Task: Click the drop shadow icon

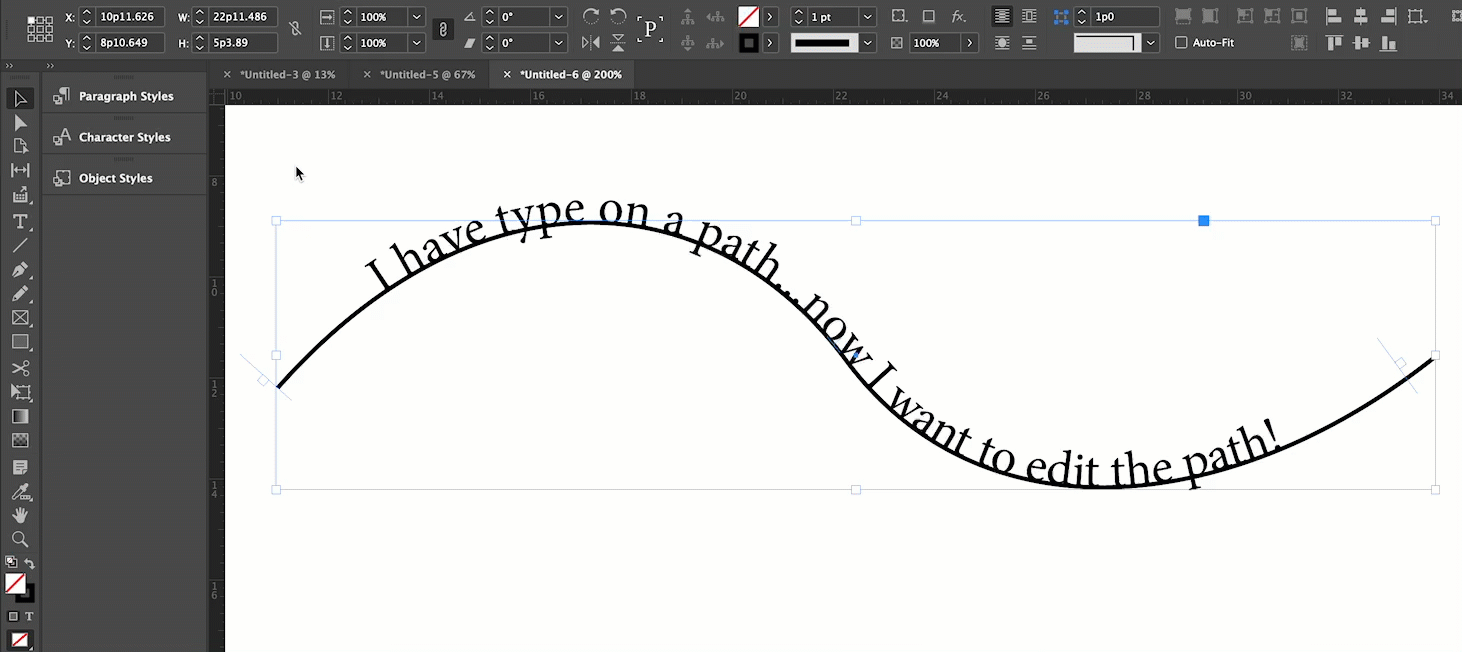Action: [929, 16]
